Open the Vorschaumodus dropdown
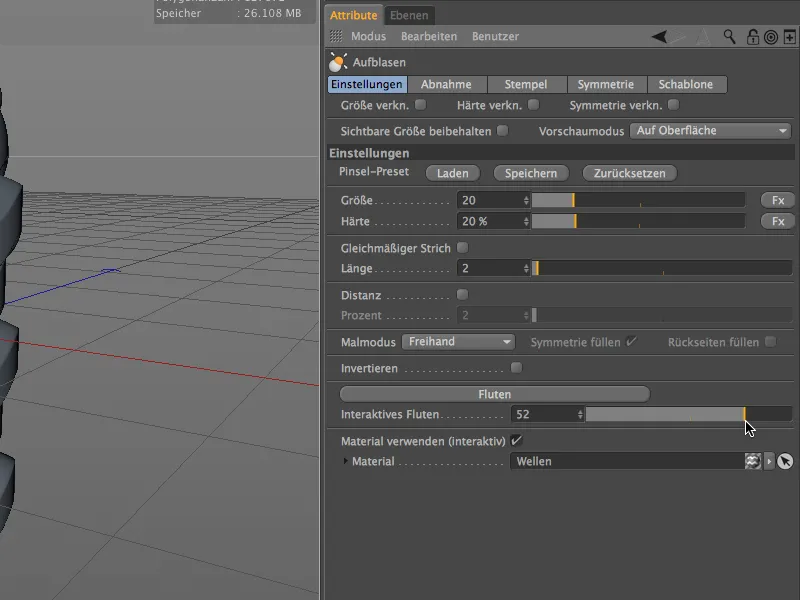 [710, 131]
